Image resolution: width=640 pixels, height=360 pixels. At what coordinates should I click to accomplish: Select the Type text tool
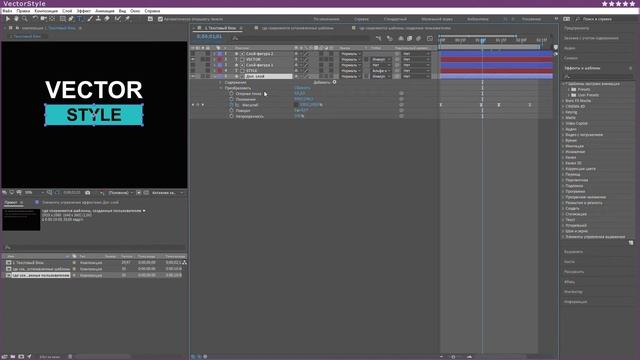[x=80, y=19]
